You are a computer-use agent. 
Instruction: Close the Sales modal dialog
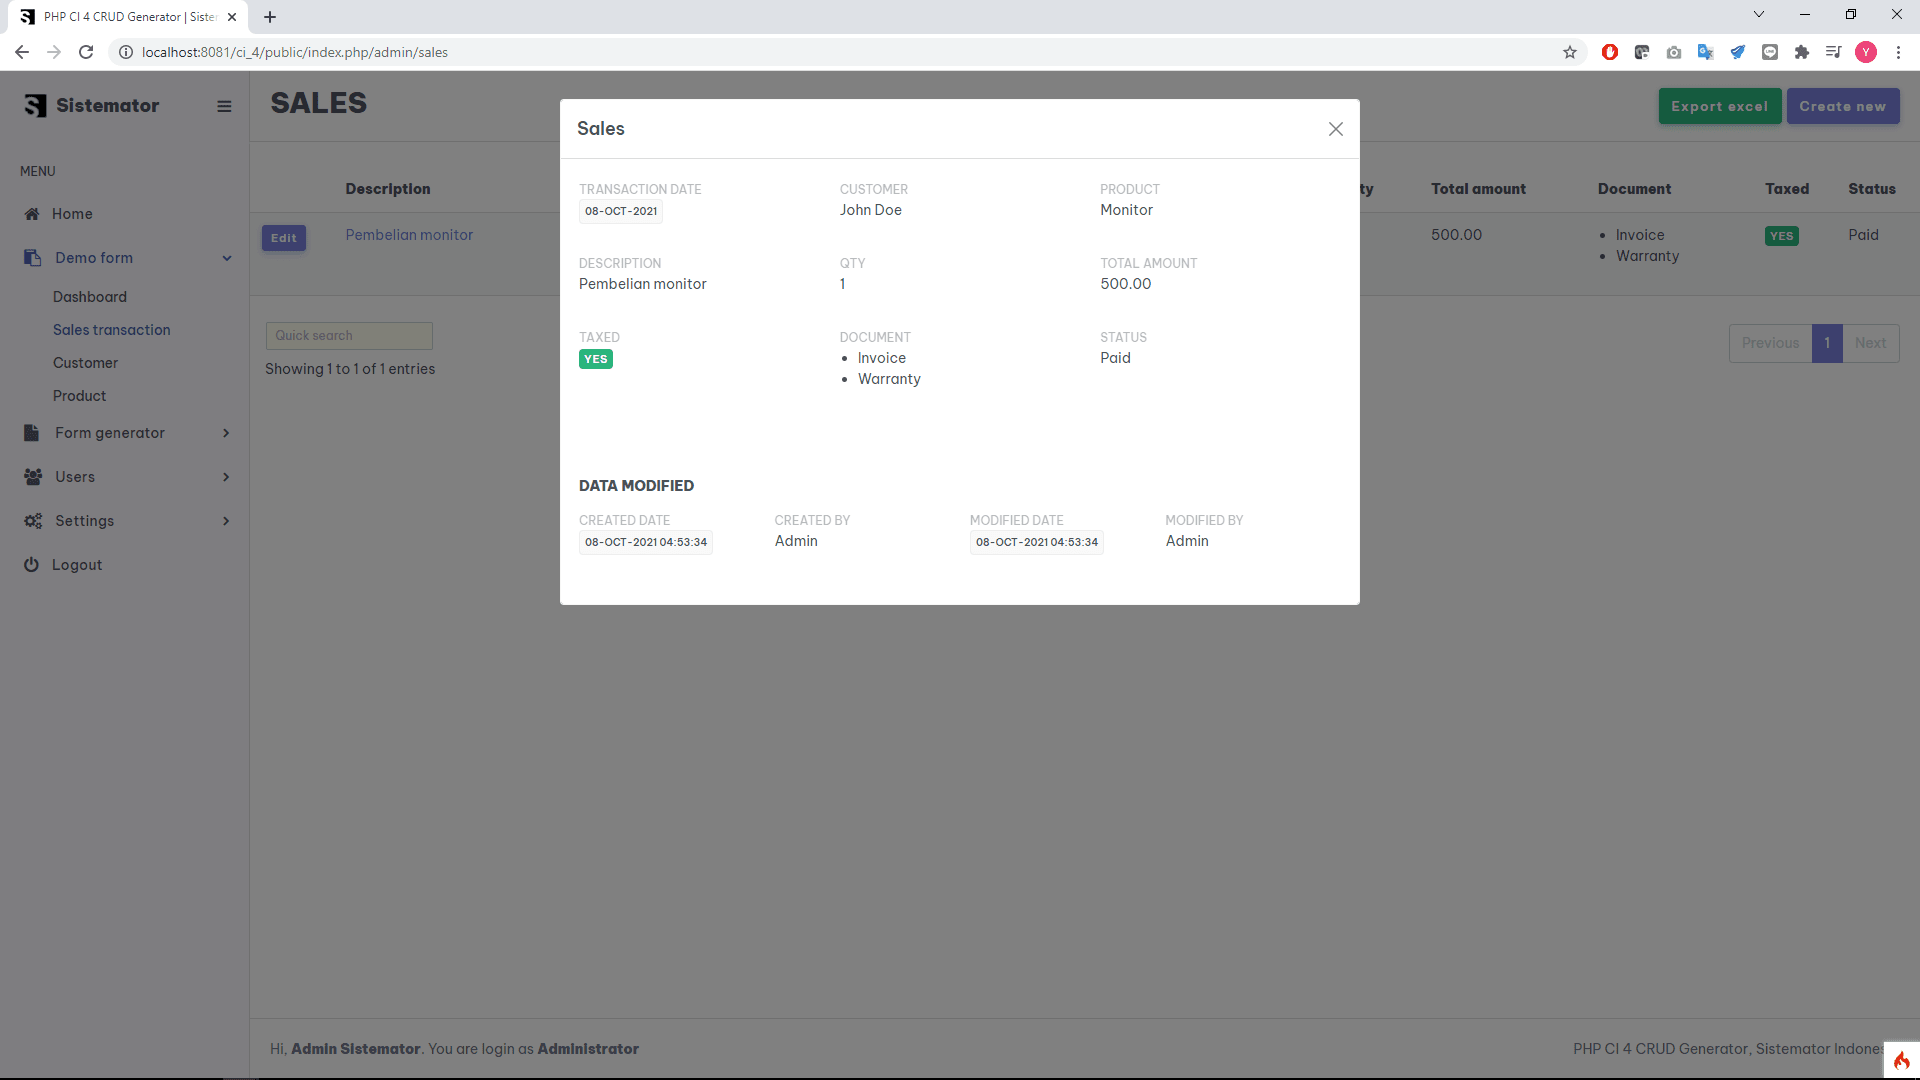click(1335, 129)
